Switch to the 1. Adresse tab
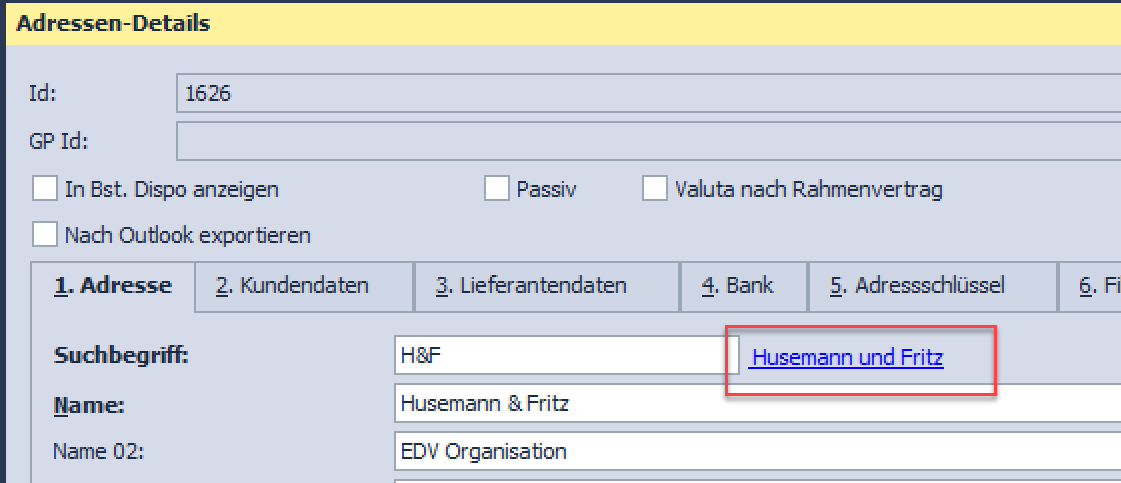Image resolution: width=1121 pixels, height=483 pixels. tap(112, 286)
